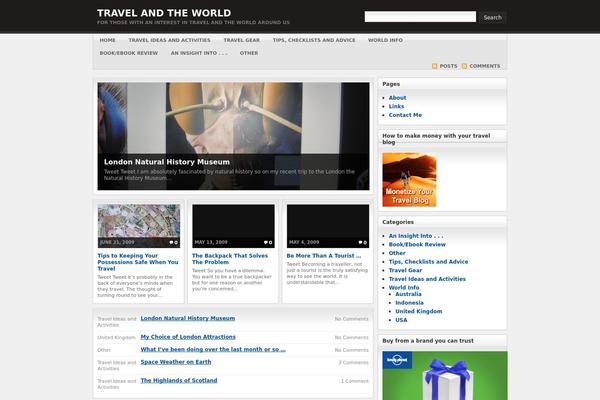Open What I've been doing over the last month post

[213, 349]
